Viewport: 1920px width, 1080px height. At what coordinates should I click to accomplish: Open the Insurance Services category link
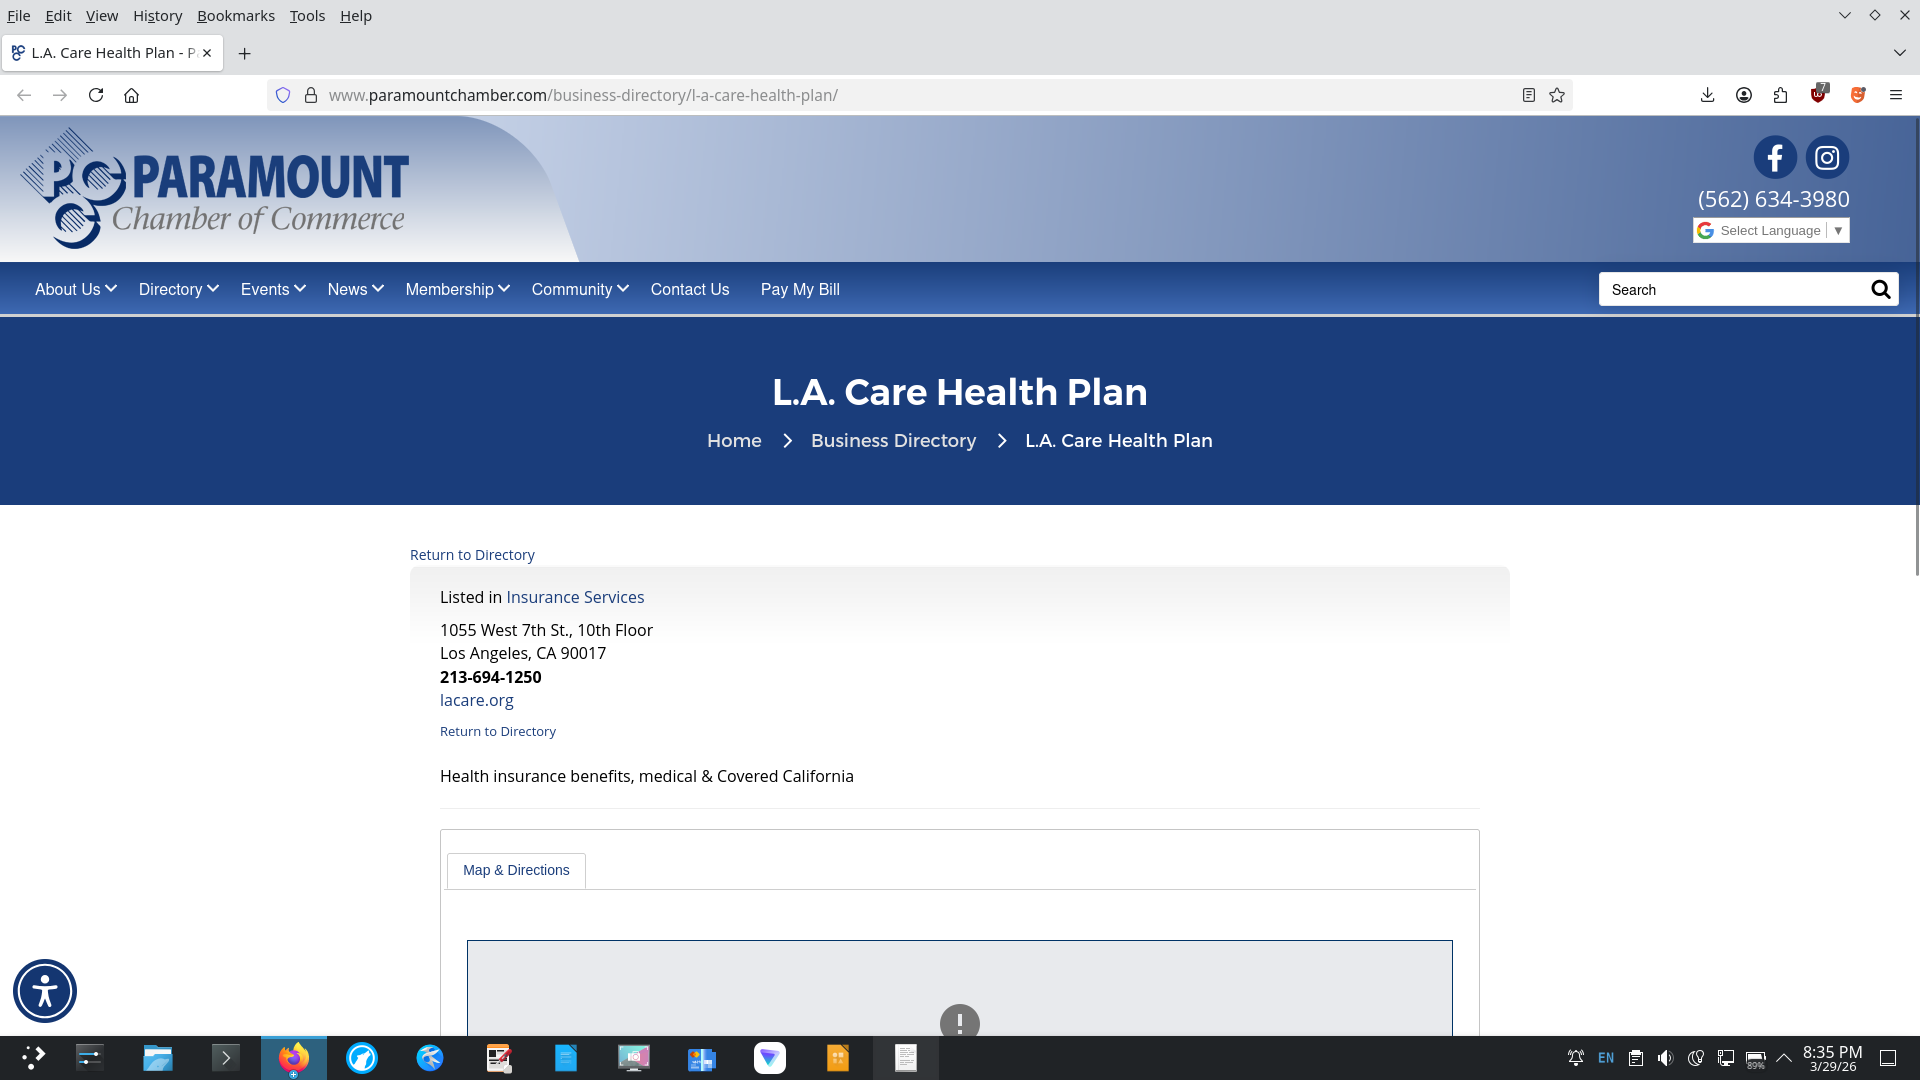click(x=575, y=598)
